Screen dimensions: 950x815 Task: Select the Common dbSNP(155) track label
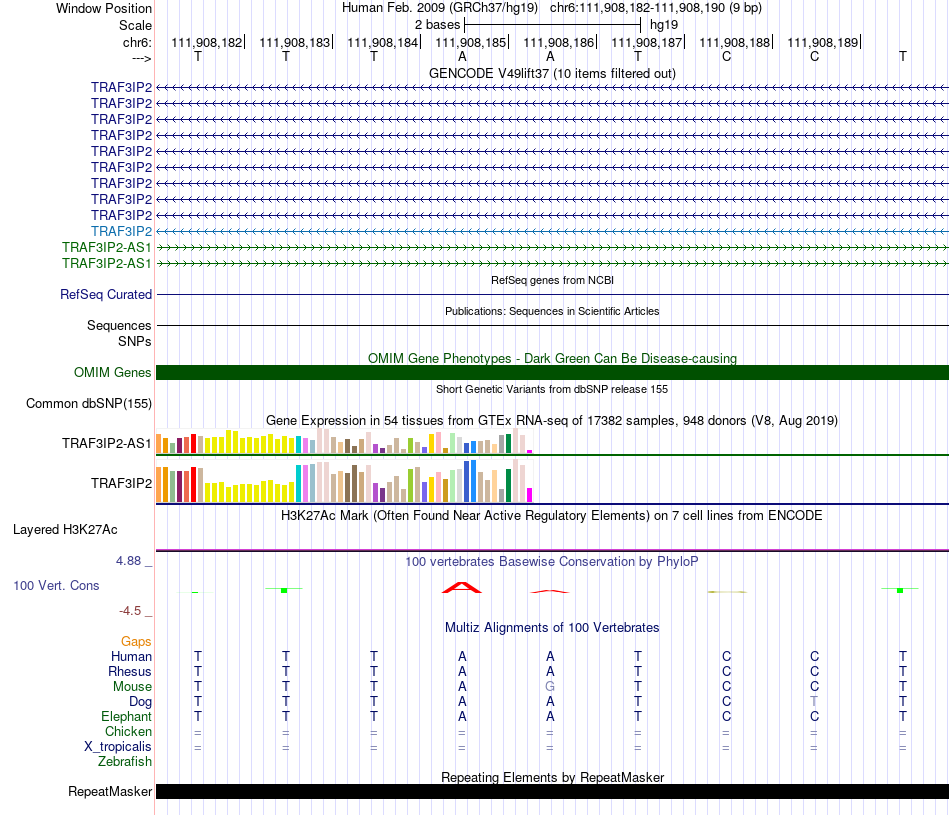[88, 404]
